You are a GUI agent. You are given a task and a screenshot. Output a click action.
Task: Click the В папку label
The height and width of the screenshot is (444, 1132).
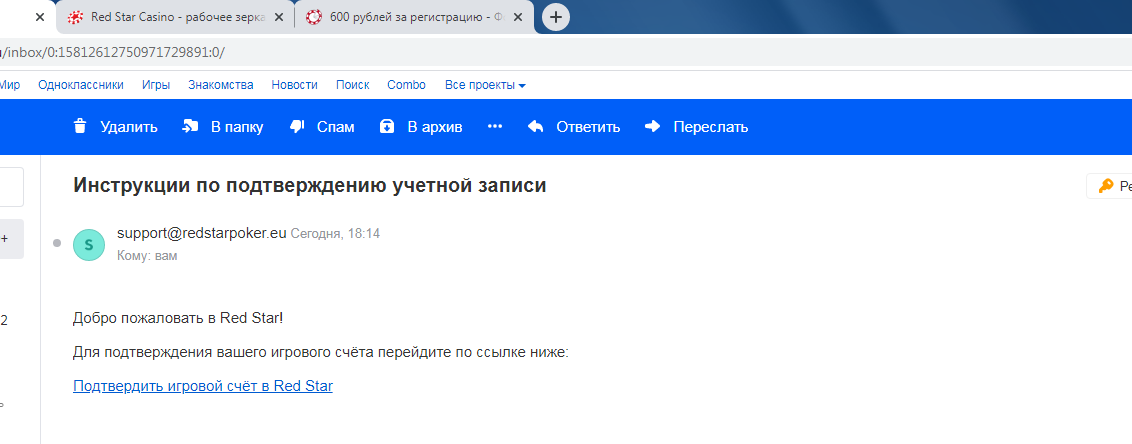[x=237, y=127]
